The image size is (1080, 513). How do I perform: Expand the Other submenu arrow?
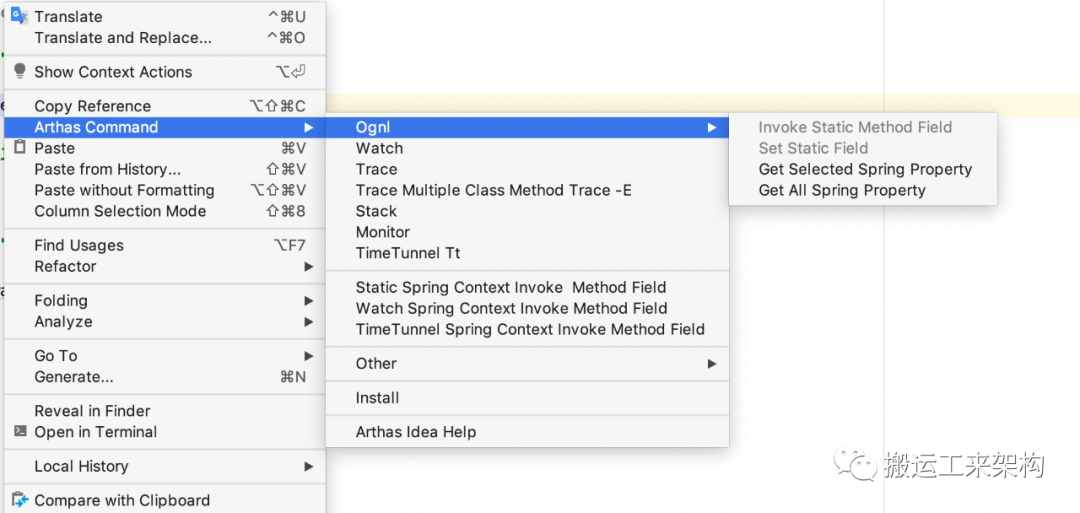[x=711, y=364]
